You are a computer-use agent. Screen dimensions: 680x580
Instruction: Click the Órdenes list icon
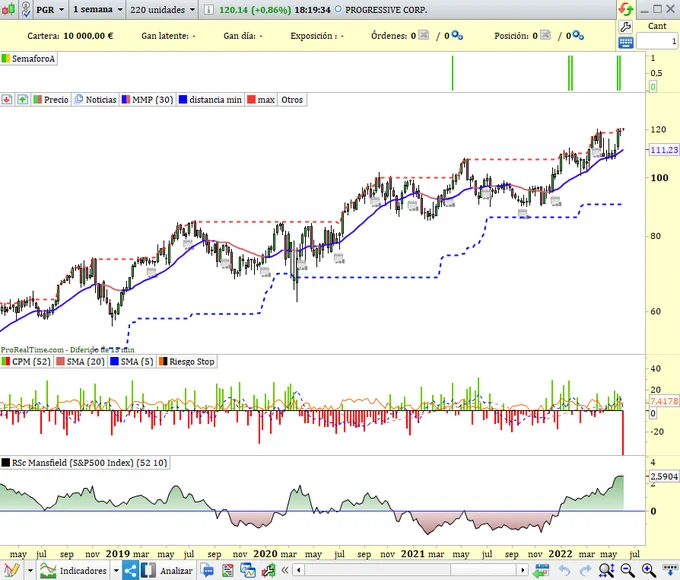(424, 35)
